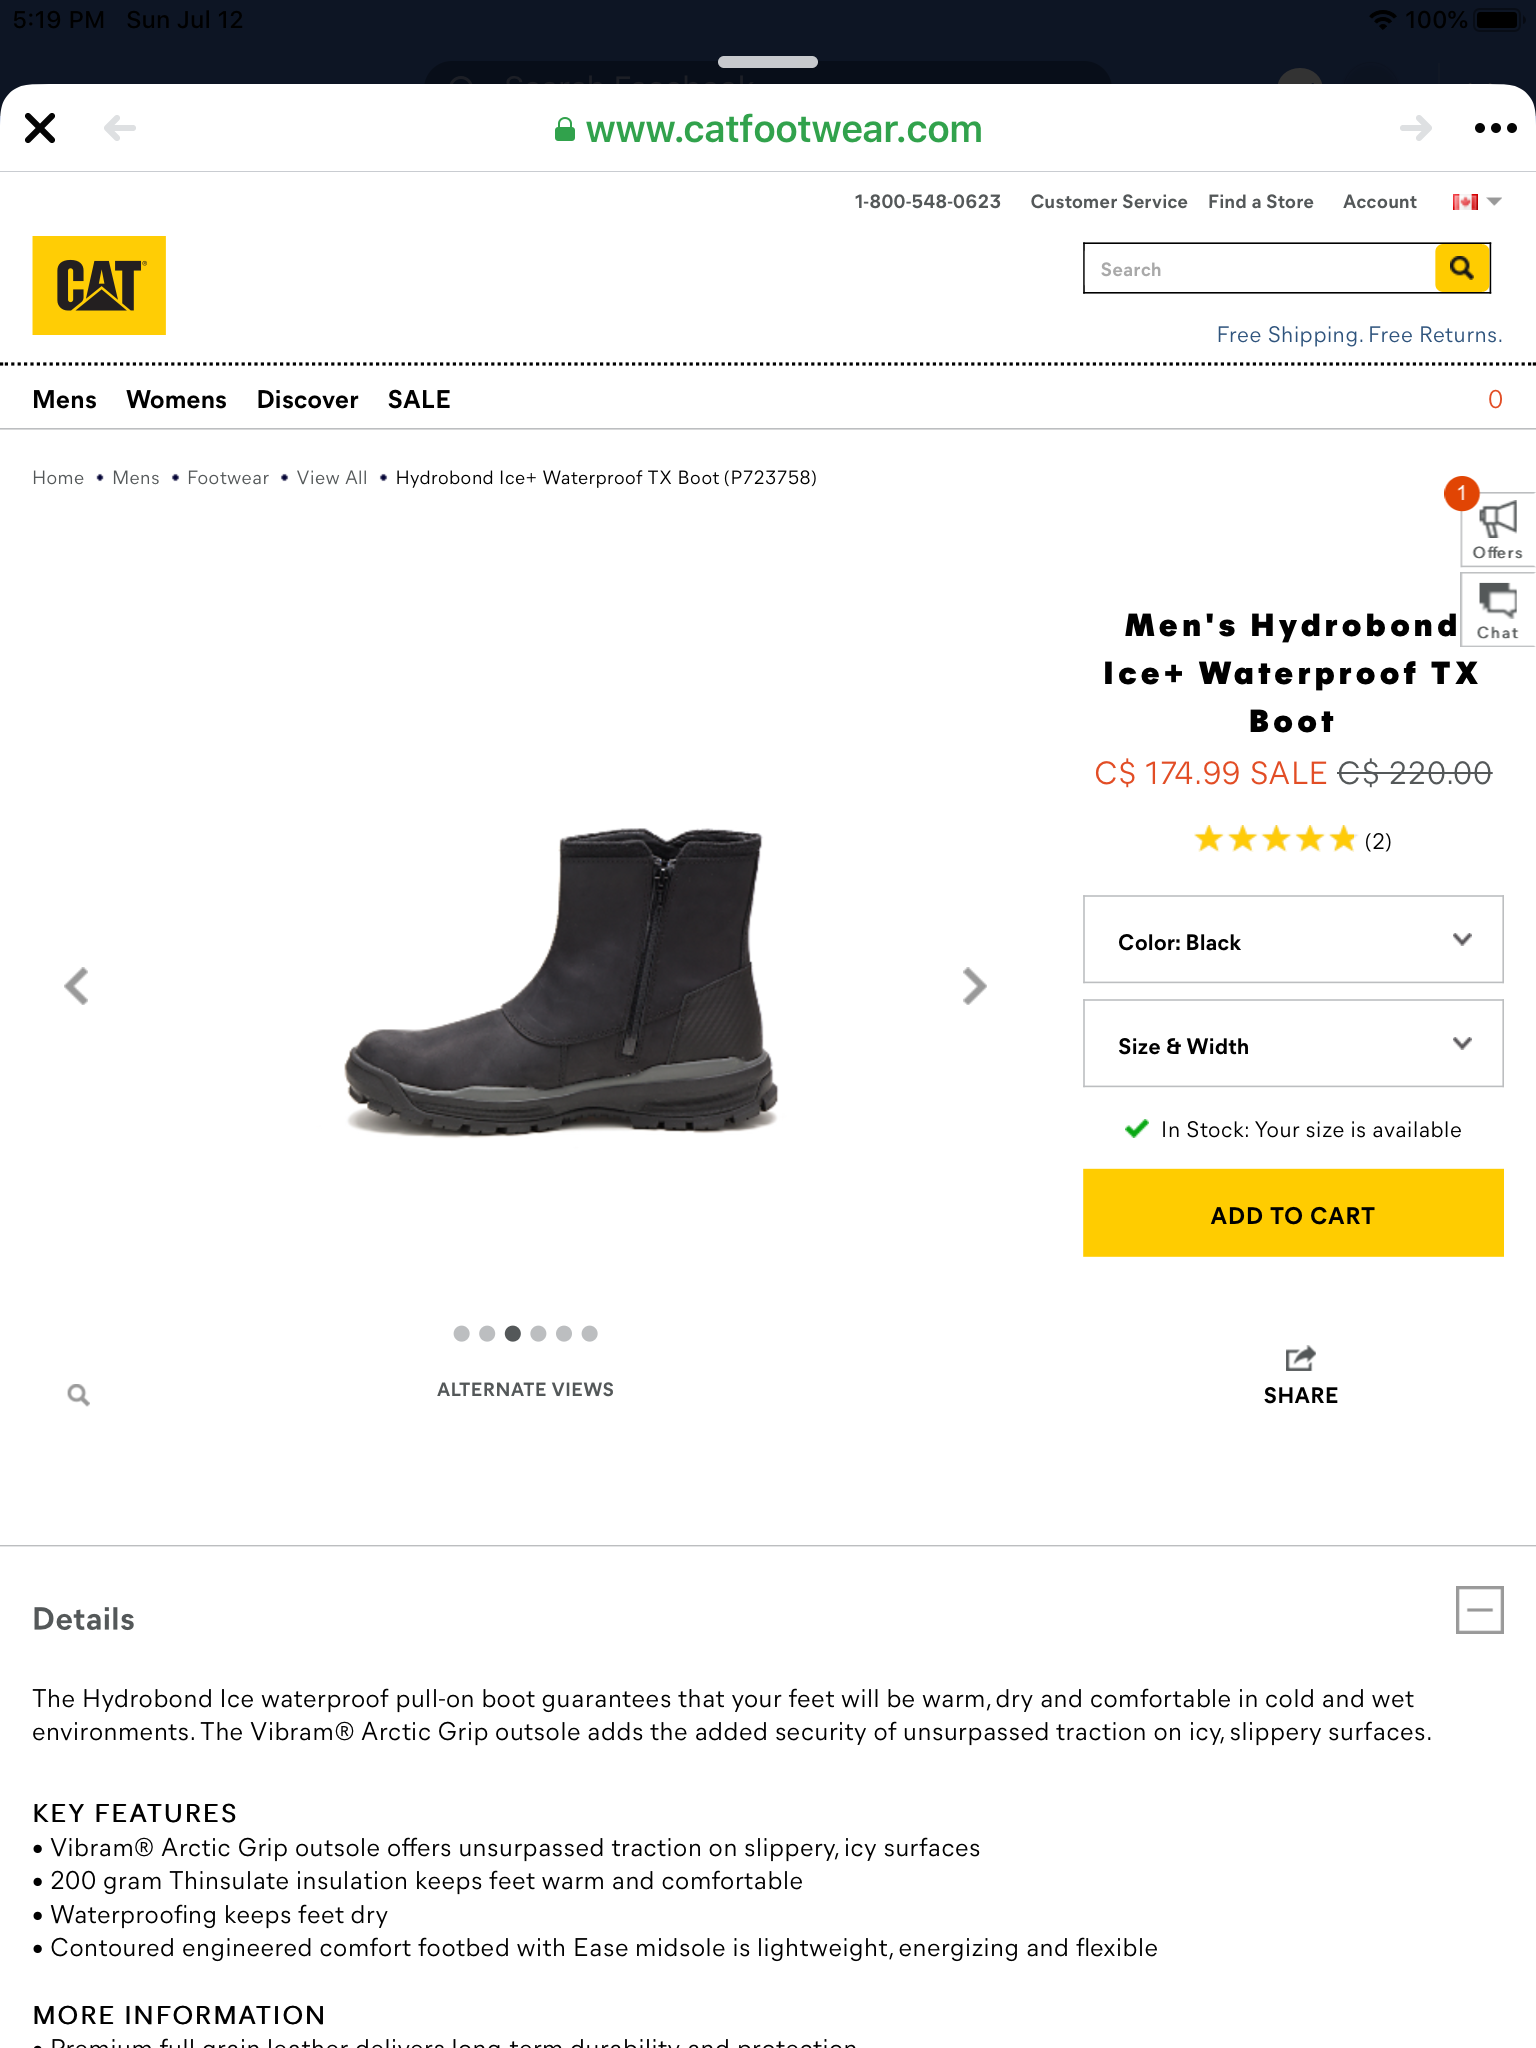Open the Mens menu

click(x=65, y=400)
